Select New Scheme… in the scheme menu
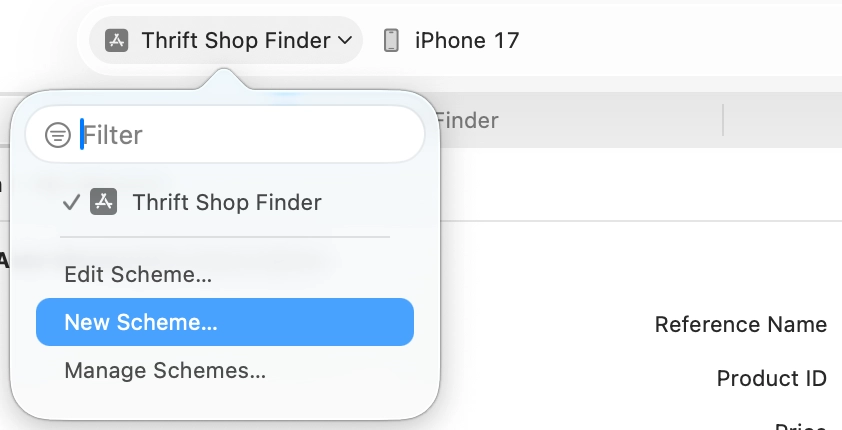 (141, 322)
